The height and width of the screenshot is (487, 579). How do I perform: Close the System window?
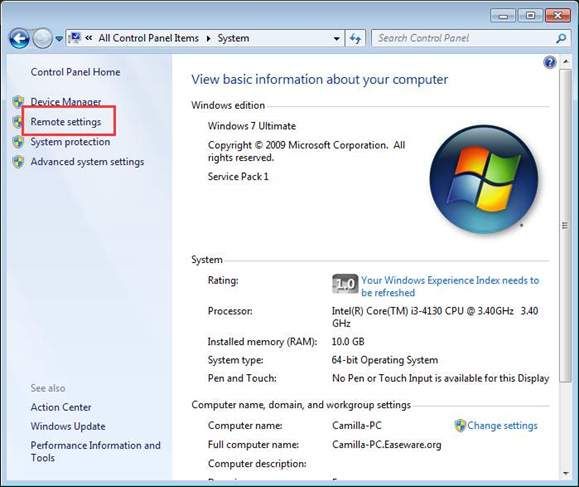point(558,16)
